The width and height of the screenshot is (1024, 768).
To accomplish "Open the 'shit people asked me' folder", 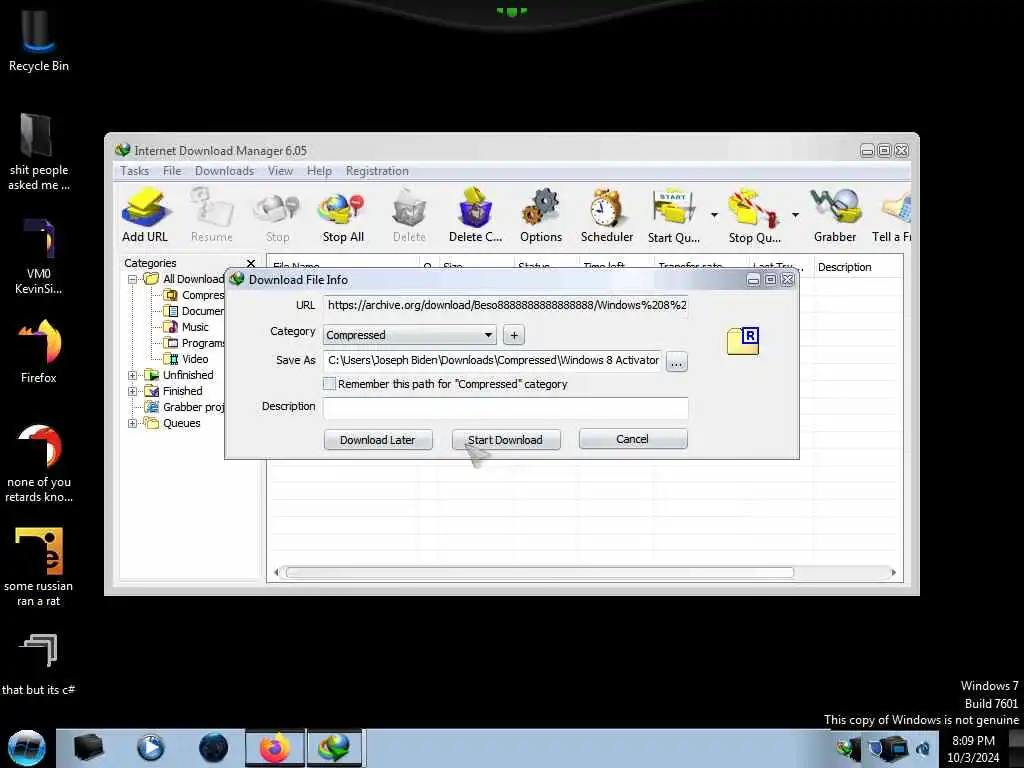I will (39, 152).
